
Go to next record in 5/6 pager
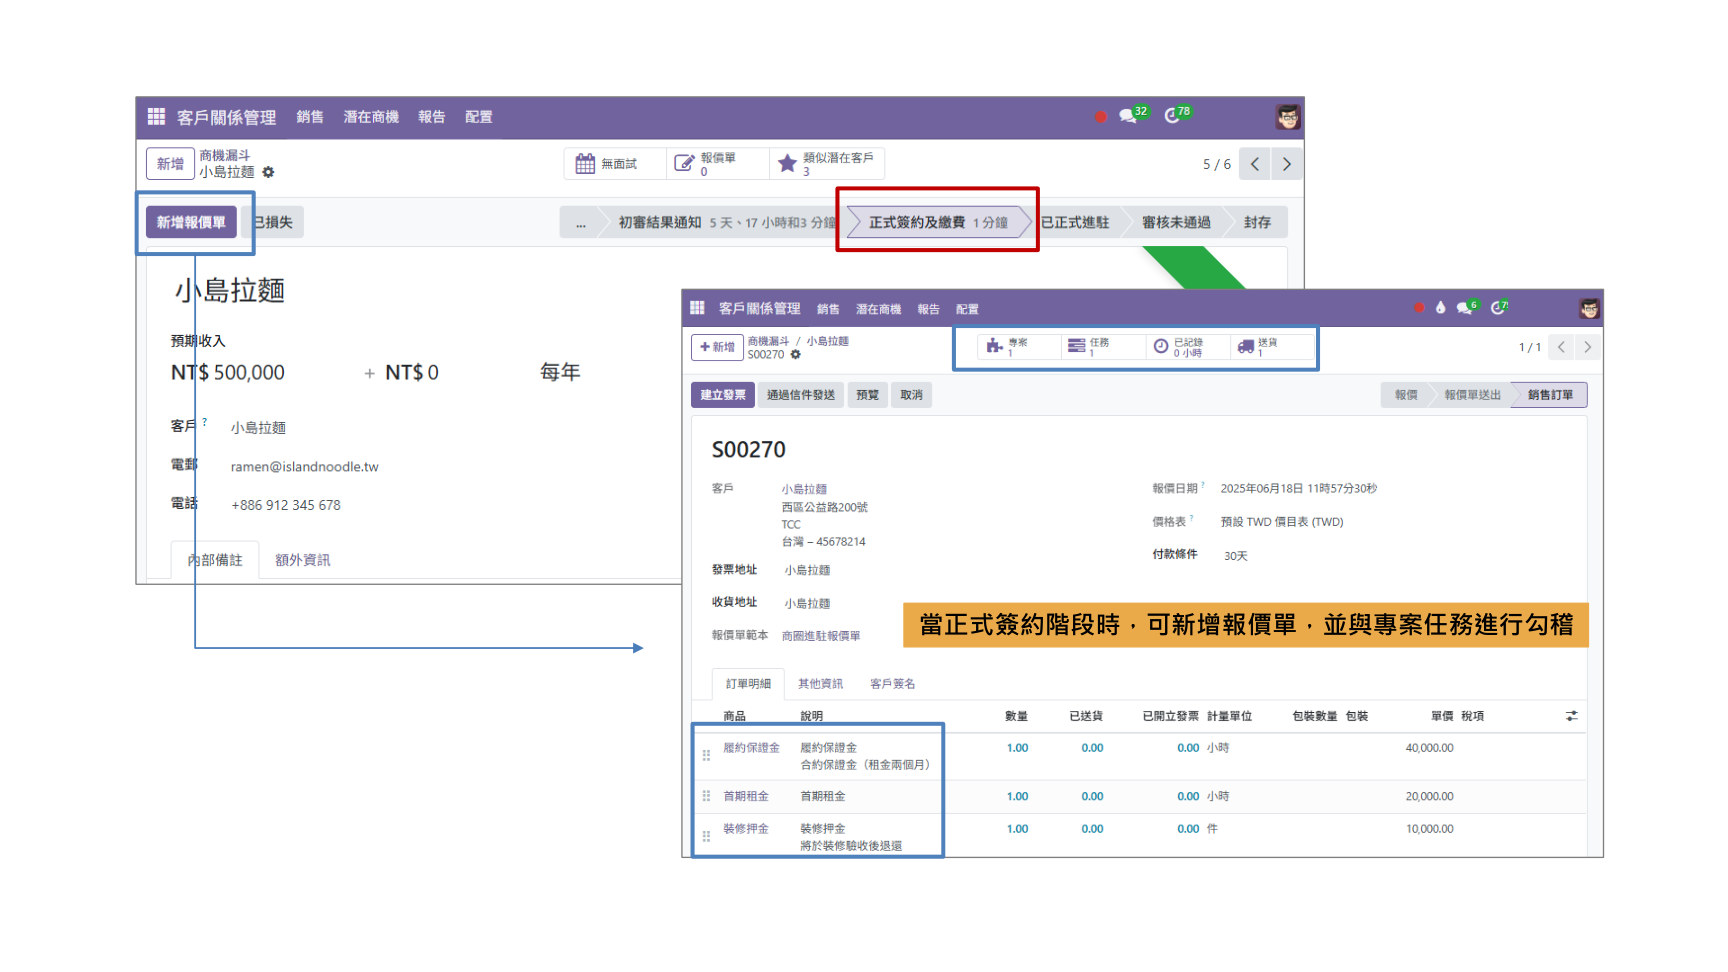click(x=1287, y=164)
